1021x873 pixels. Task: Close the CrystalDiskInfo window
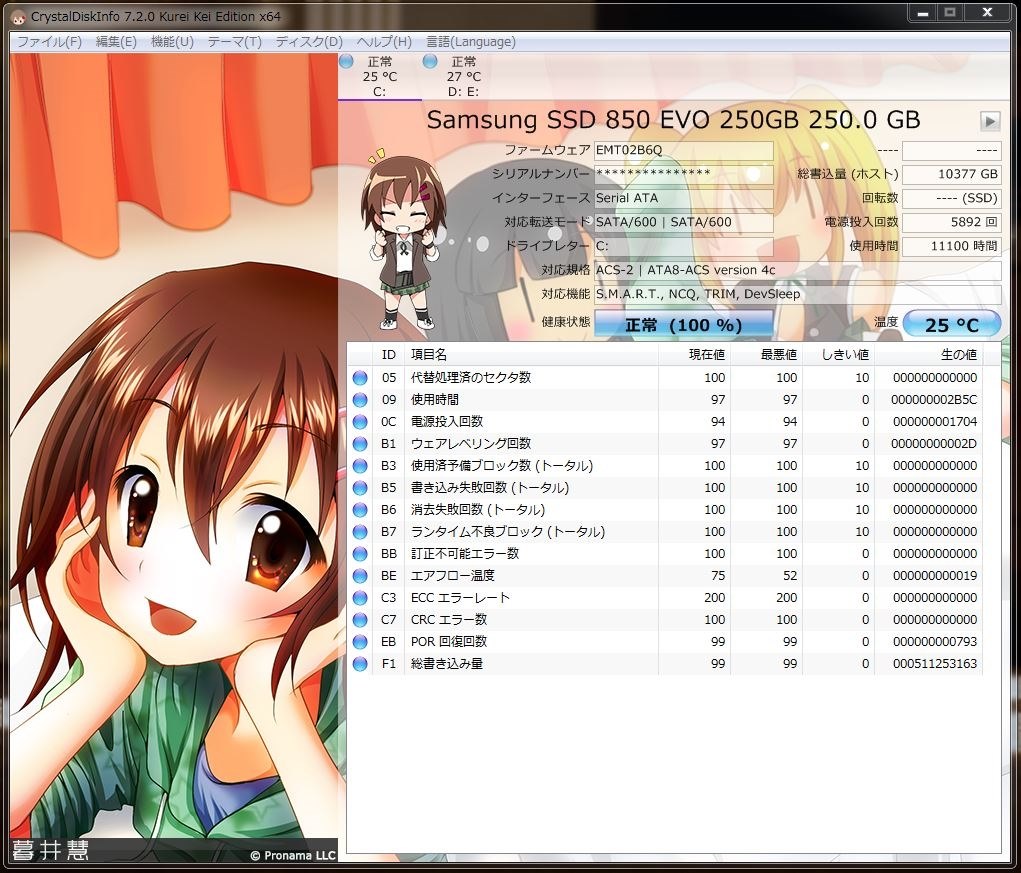[987, 12]
